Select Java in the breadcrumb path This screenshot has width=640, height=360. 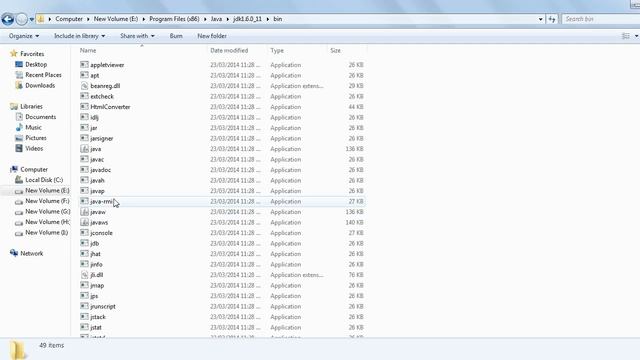click(216, 19)
